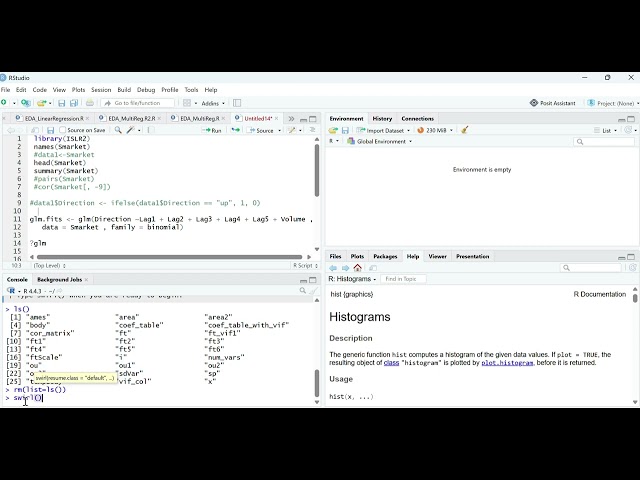Open the Session menu

point(101,90)
